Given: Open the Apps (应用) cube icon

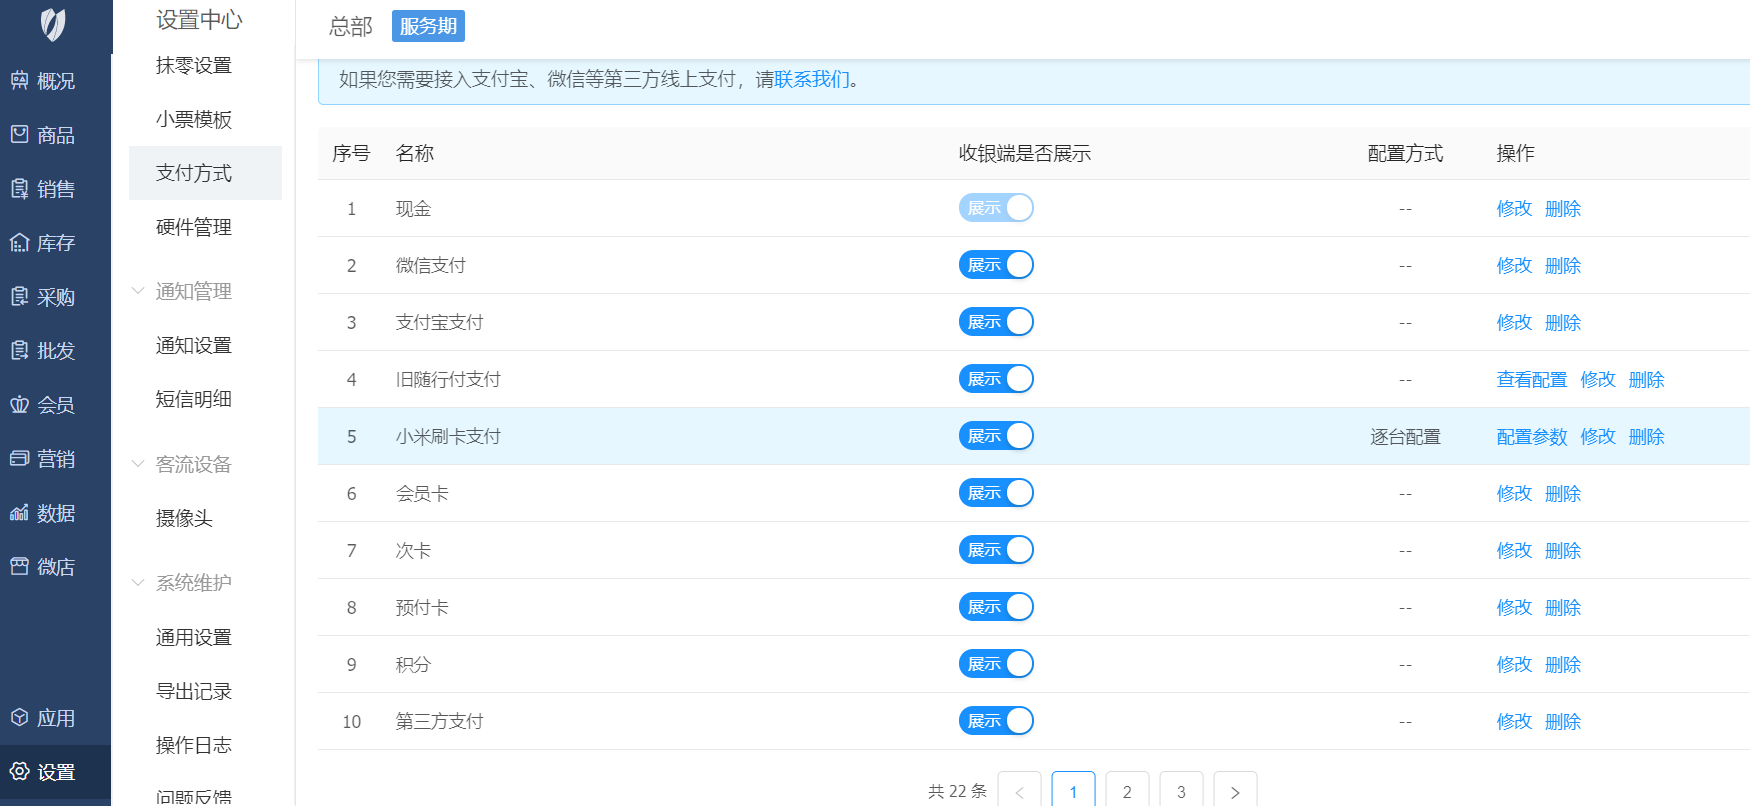Looking at the screenshot, I should (20, 718).
